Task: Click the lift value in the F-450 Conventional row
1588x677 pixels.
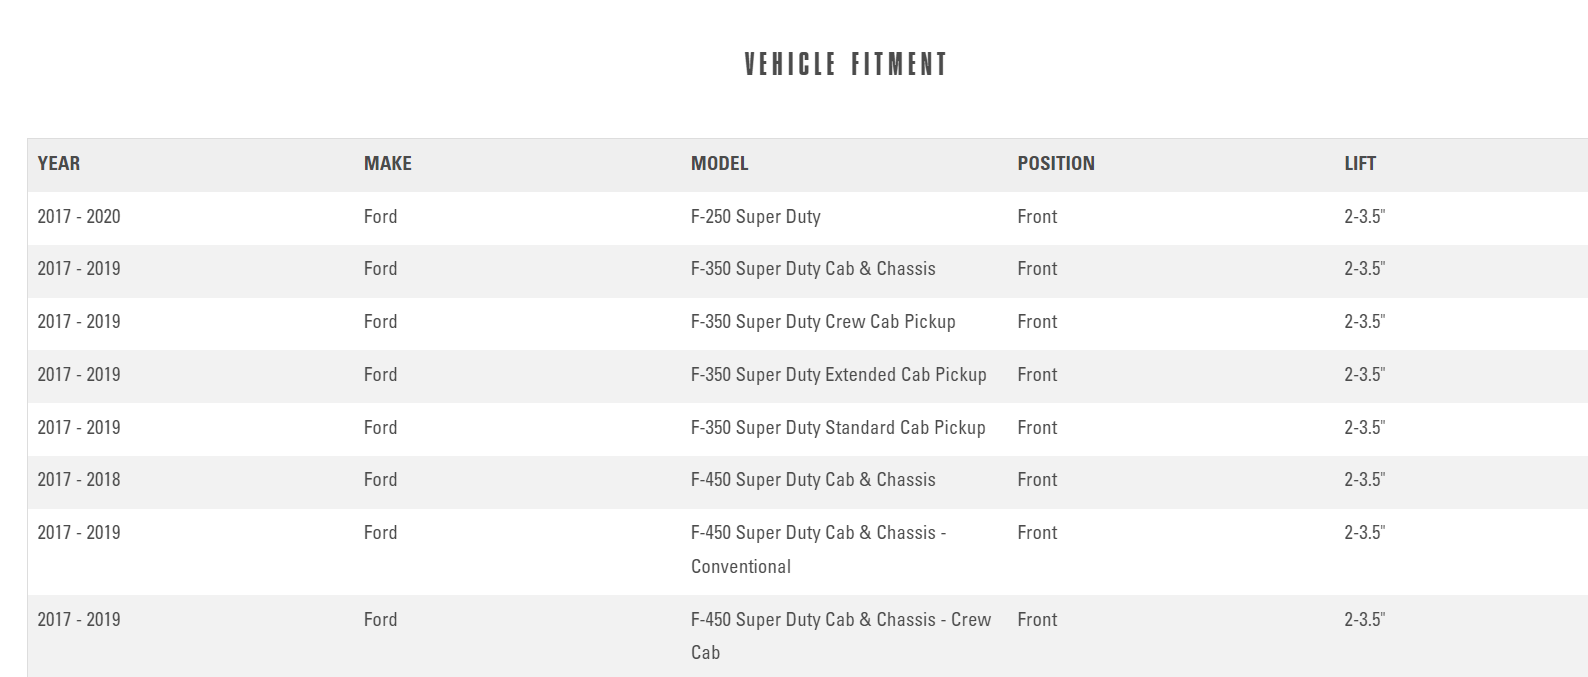Action: pyautogui.click(x=1364, y=532)
